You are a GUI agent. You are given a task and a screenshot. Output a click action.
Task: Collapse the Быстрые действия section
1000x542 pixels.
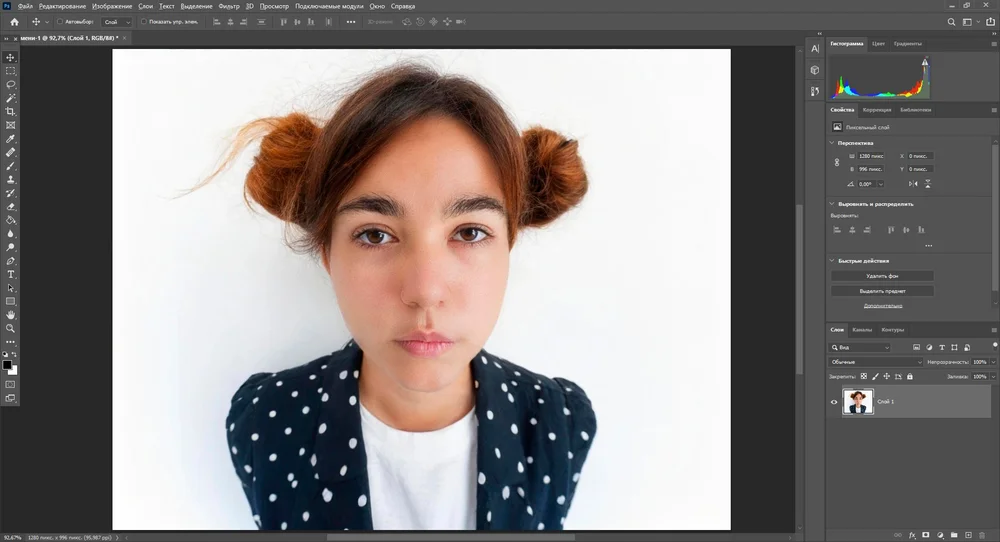point(832,261)
